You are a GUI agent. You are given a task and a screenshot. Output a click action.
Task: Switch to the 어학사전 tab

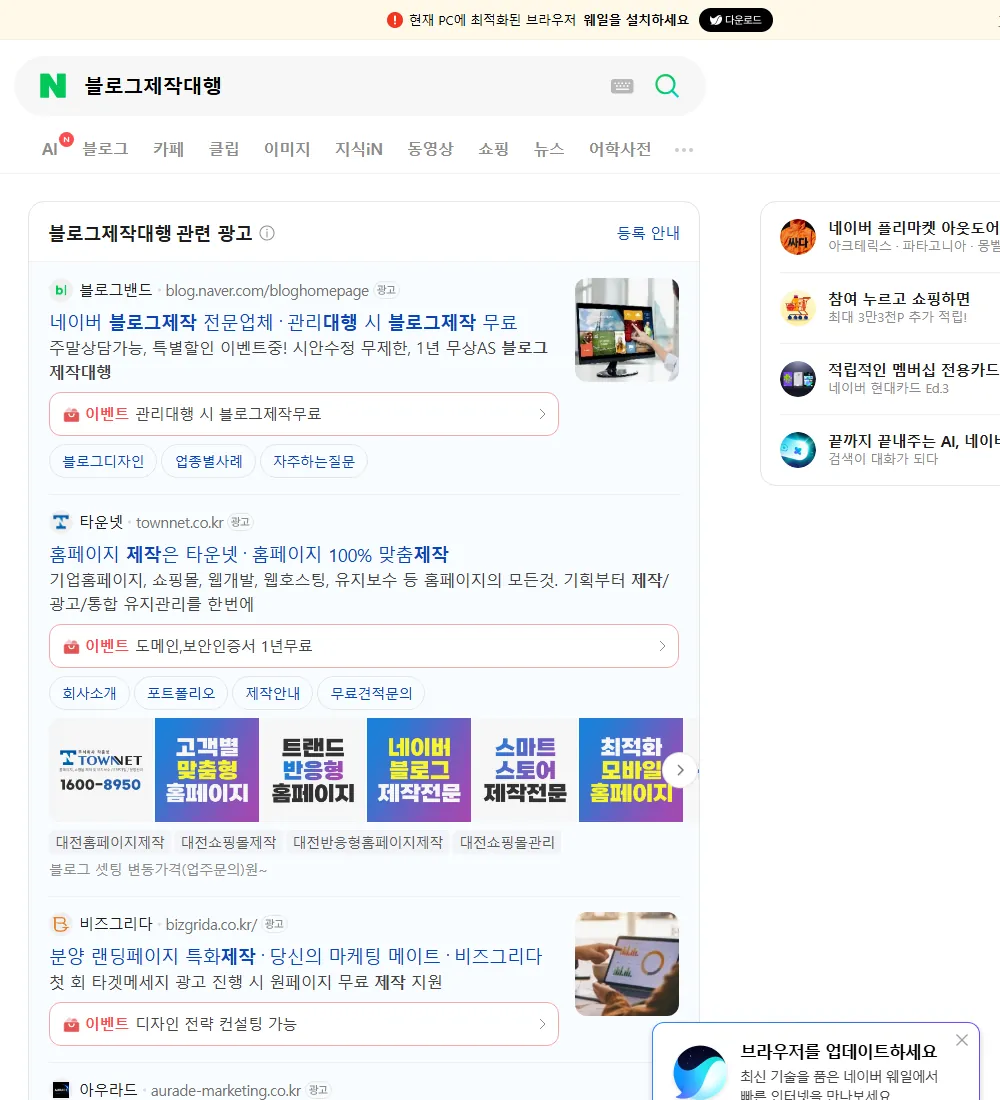(x=620, y=149)
